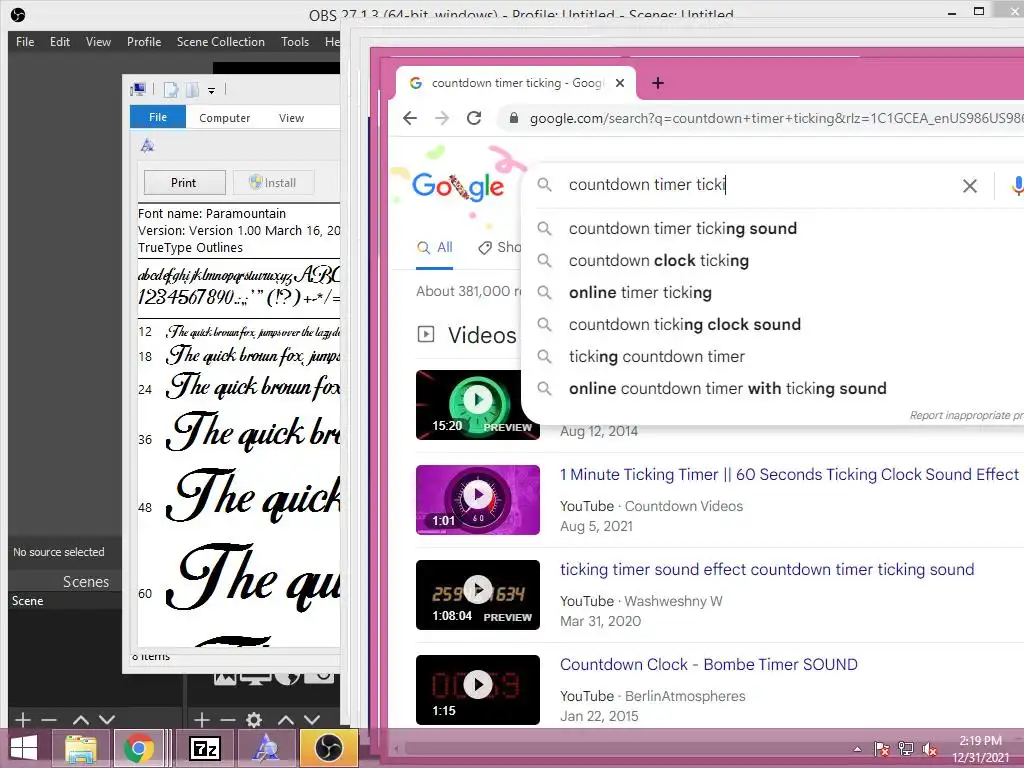Open a new Chrome tab
Image resolution: width=1024 pixels, height=768 pixels.
pos(658,83)
